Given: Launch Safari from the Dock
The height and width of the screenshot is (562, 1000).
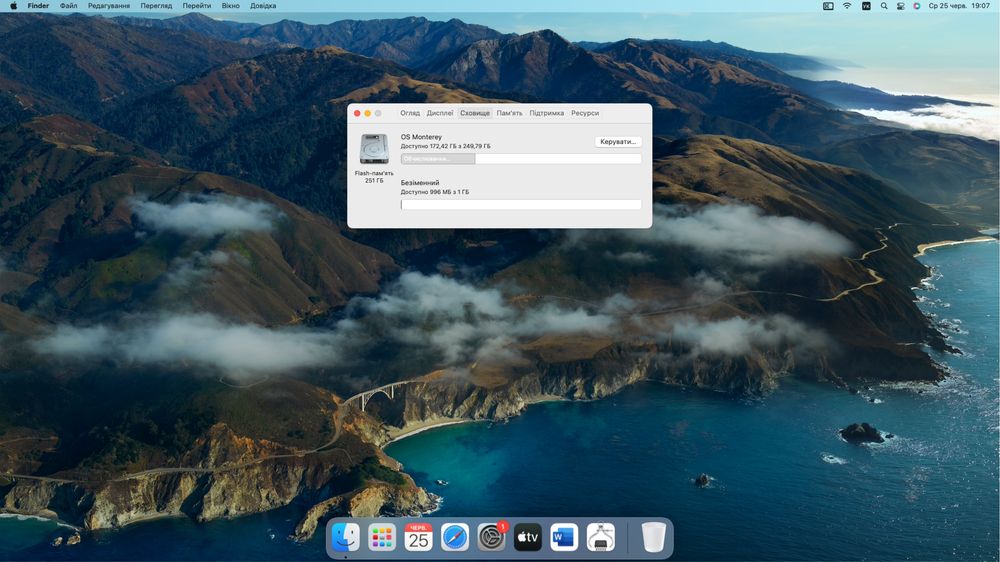Looking at the screenshot, I should pyautogui.click(x=455, y=538).
